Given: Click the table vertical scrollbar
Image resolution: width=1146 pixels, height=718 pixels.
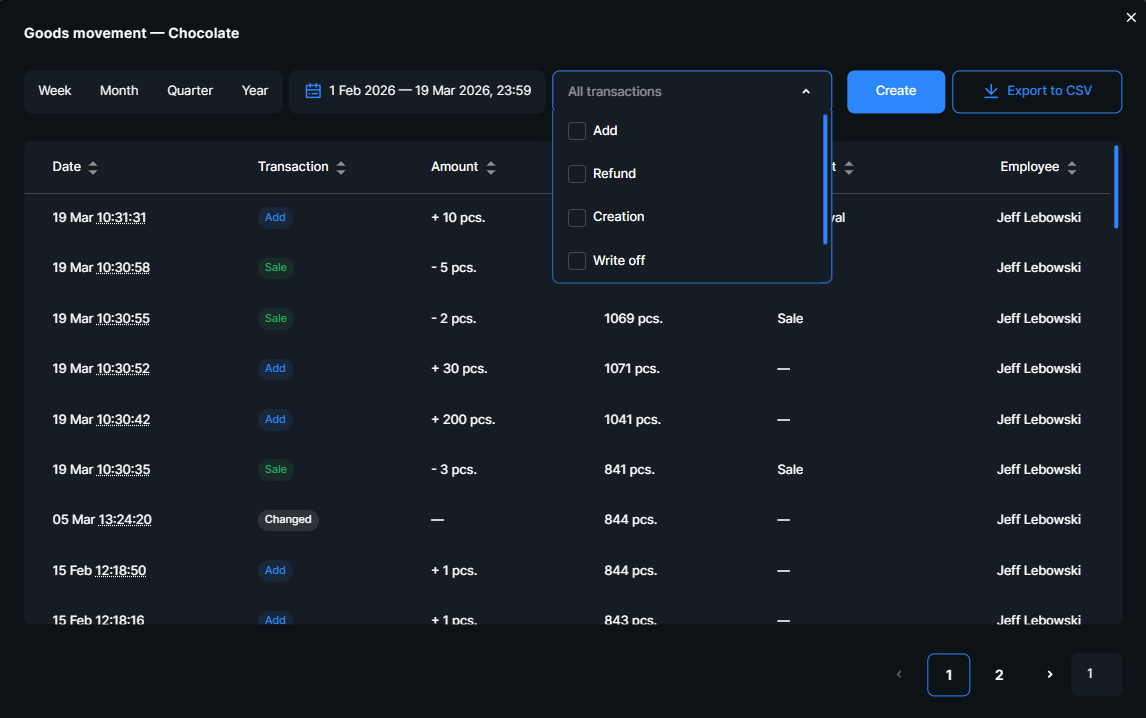Looking at the screenshot, I should 1116,187.
